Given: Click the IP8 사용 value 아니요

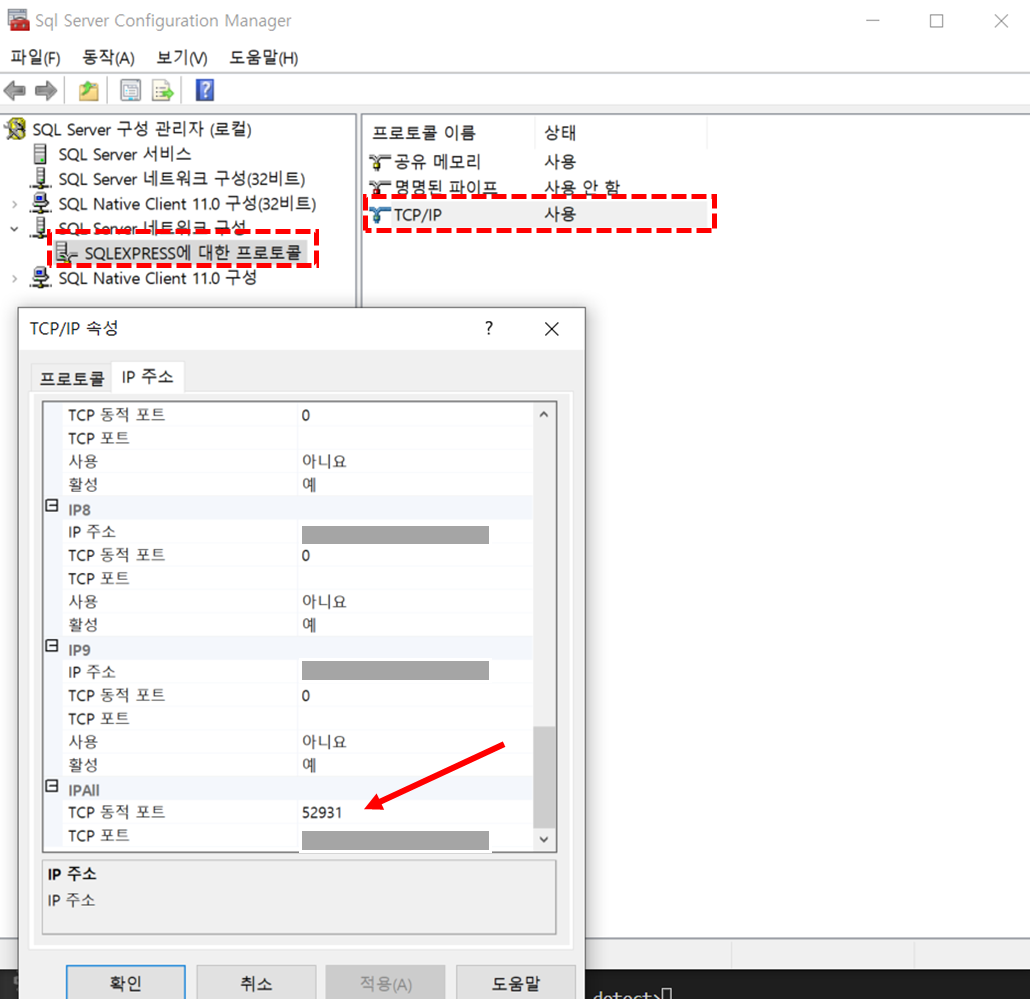Looking at the screenshot, I should (x=324, y=601).
